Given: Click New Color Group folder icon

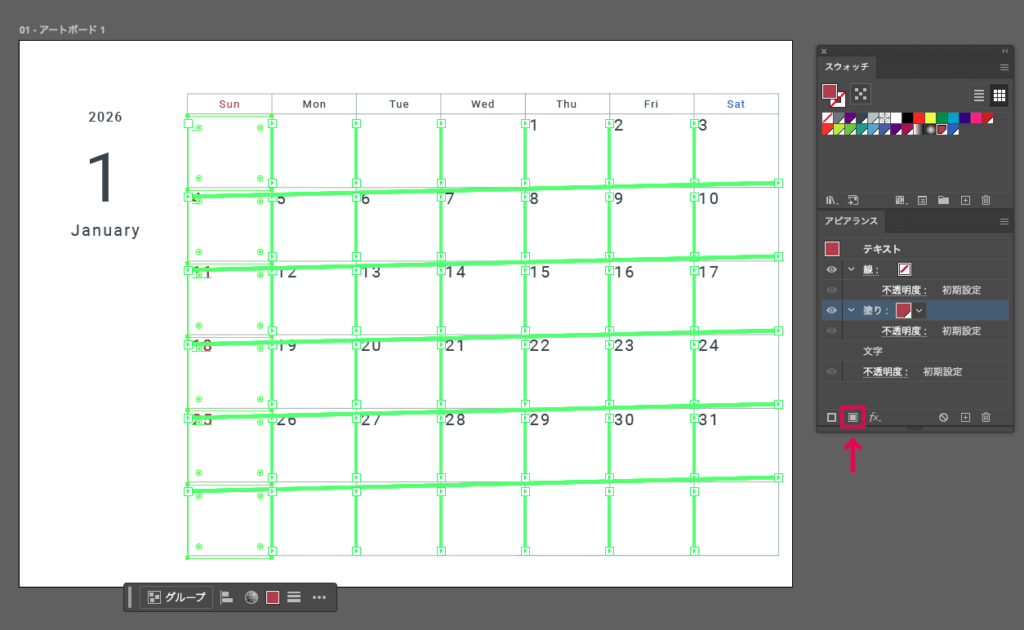Looking at the screenshot, I should click(944, 200).
